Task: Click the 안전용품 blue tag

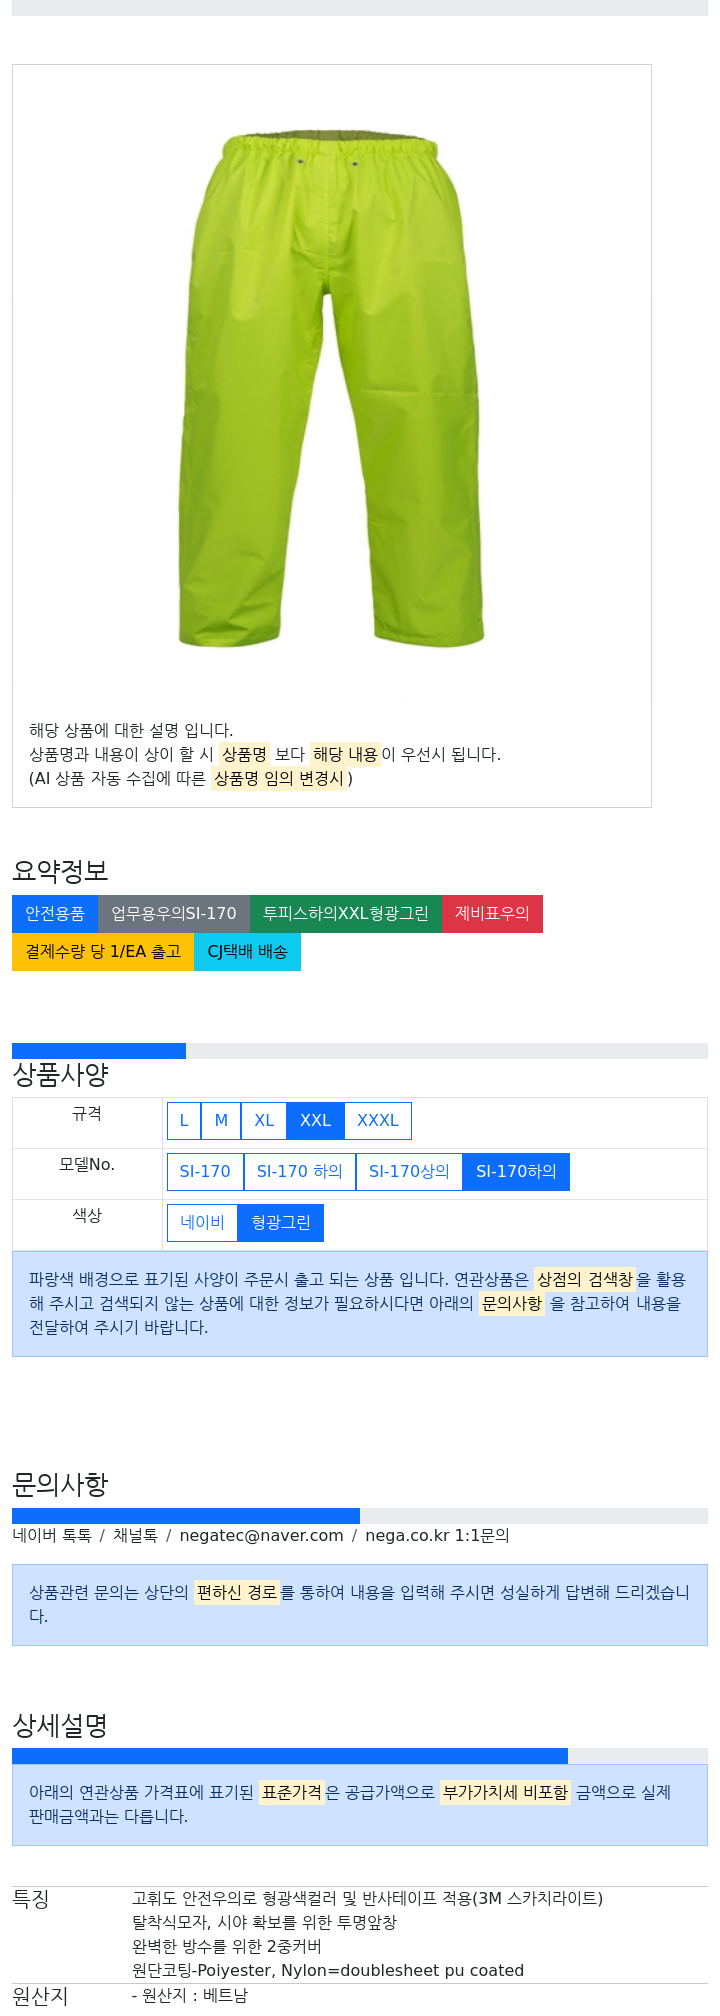Action: click(x=55, y=913)
